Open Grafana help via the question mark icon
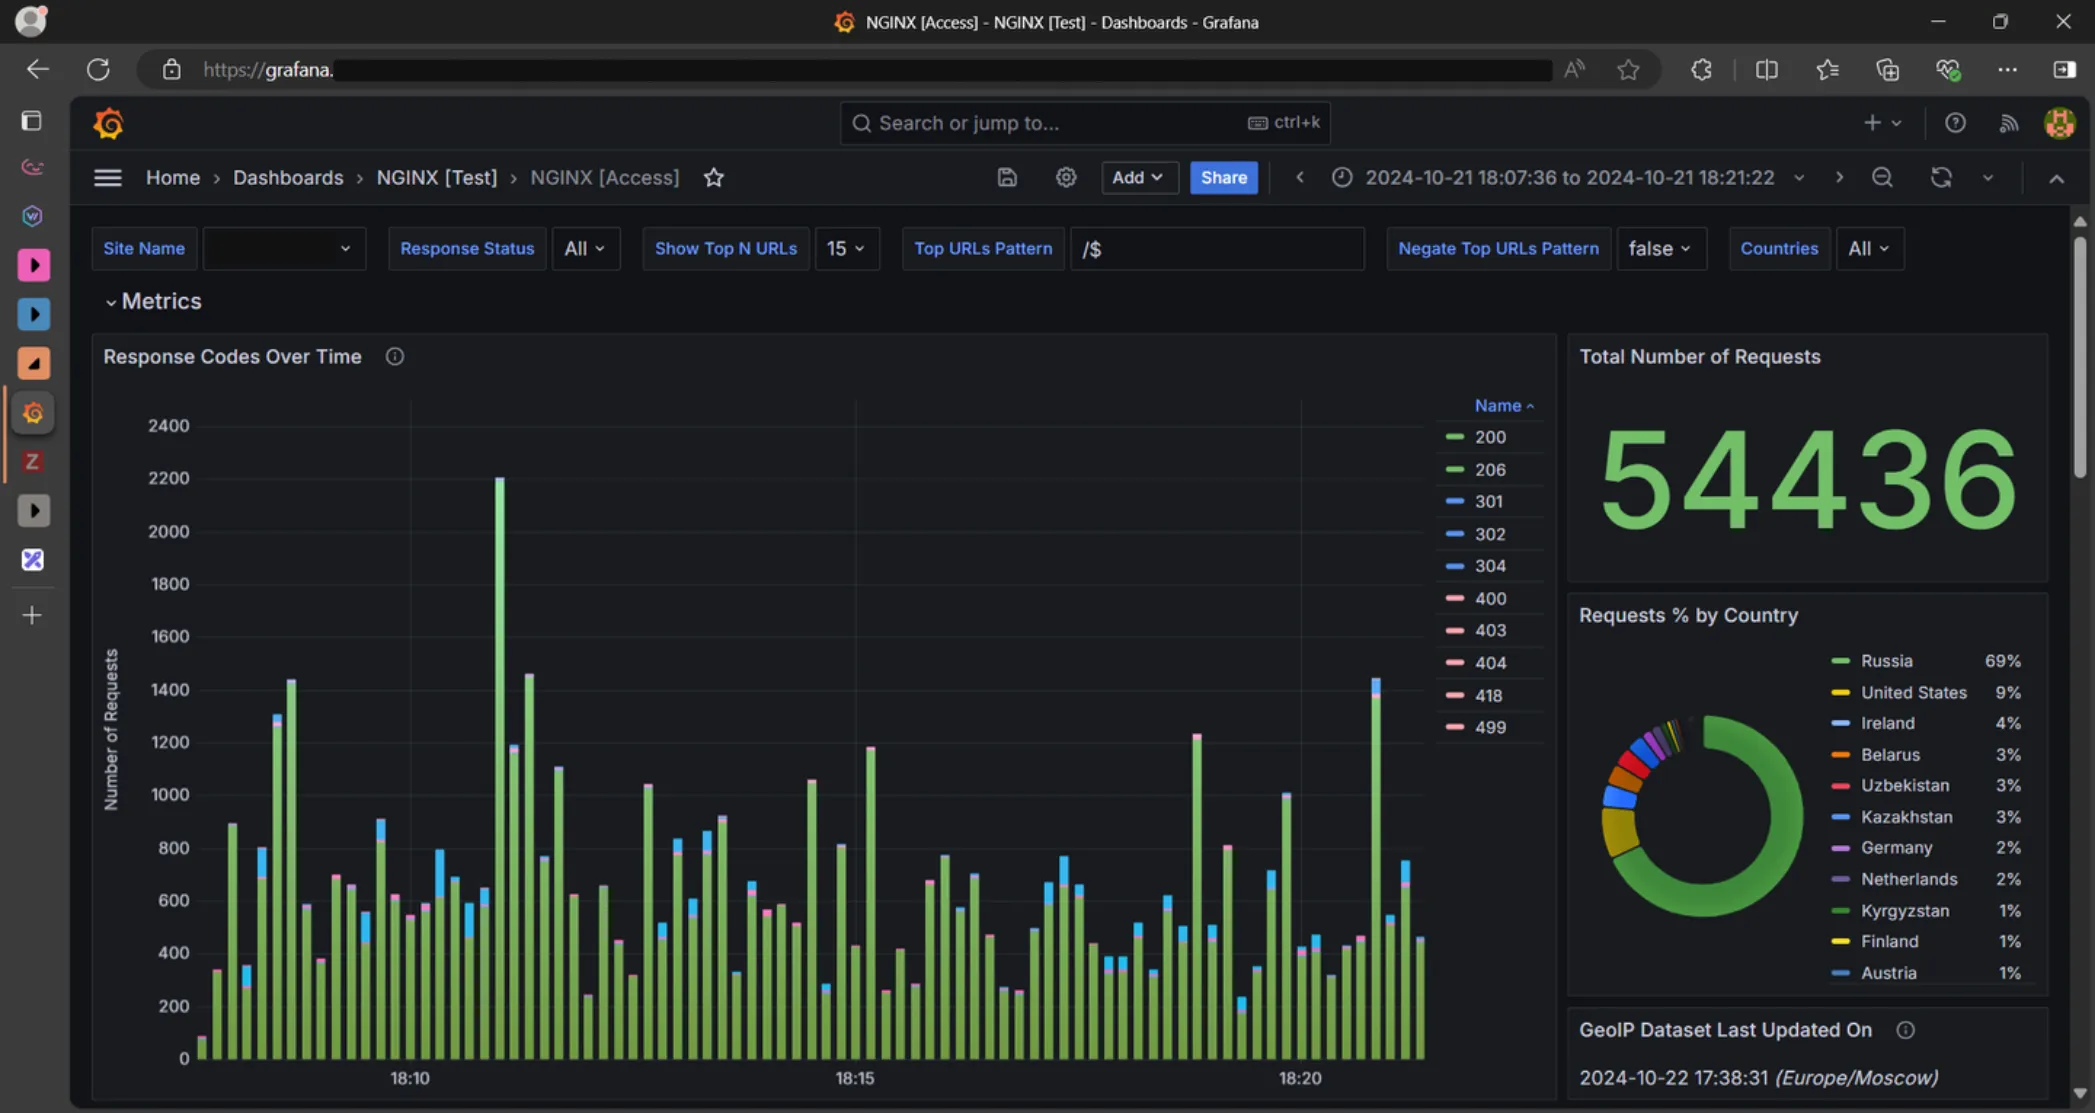Image resolution: width=2095 pixels, height=1113 pixels. 1956,122
